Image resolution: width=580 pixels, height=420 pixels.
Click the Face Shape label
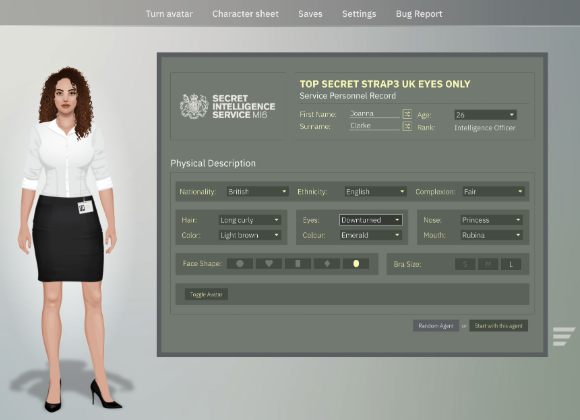(202, 264)
